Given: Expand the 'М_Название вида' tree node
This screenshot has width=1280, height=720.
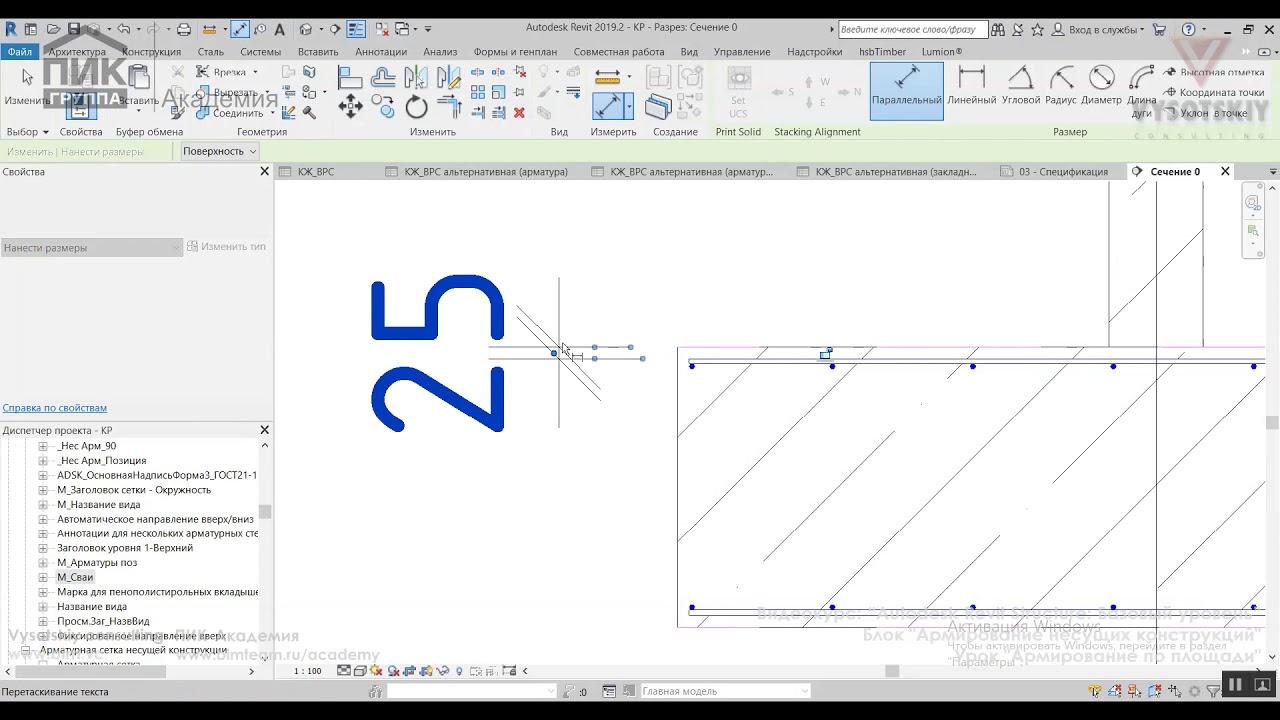Looking at the screenshot, I should 43,504.
